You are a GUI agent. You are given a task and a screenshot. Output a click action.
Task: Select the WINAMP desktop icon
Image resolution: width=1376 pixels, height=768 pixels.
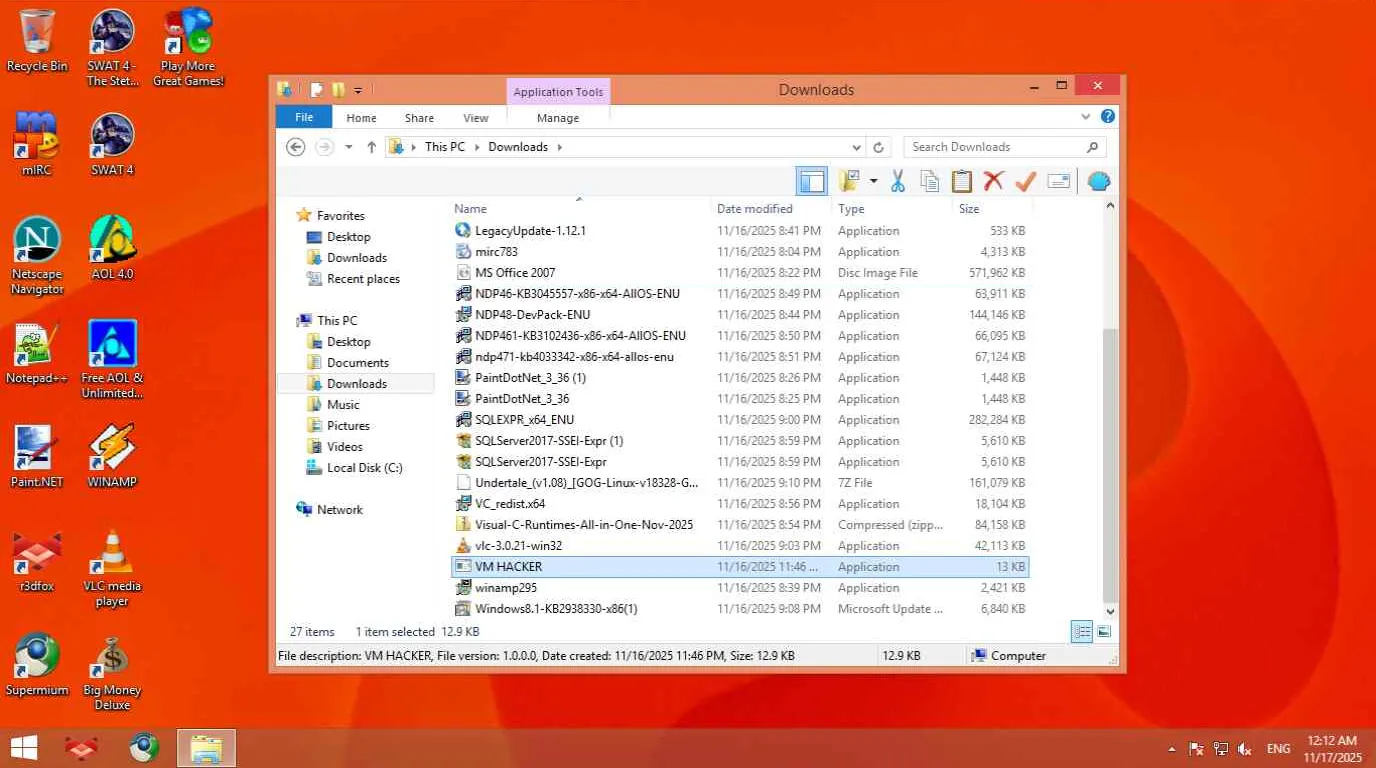[112, 457]
